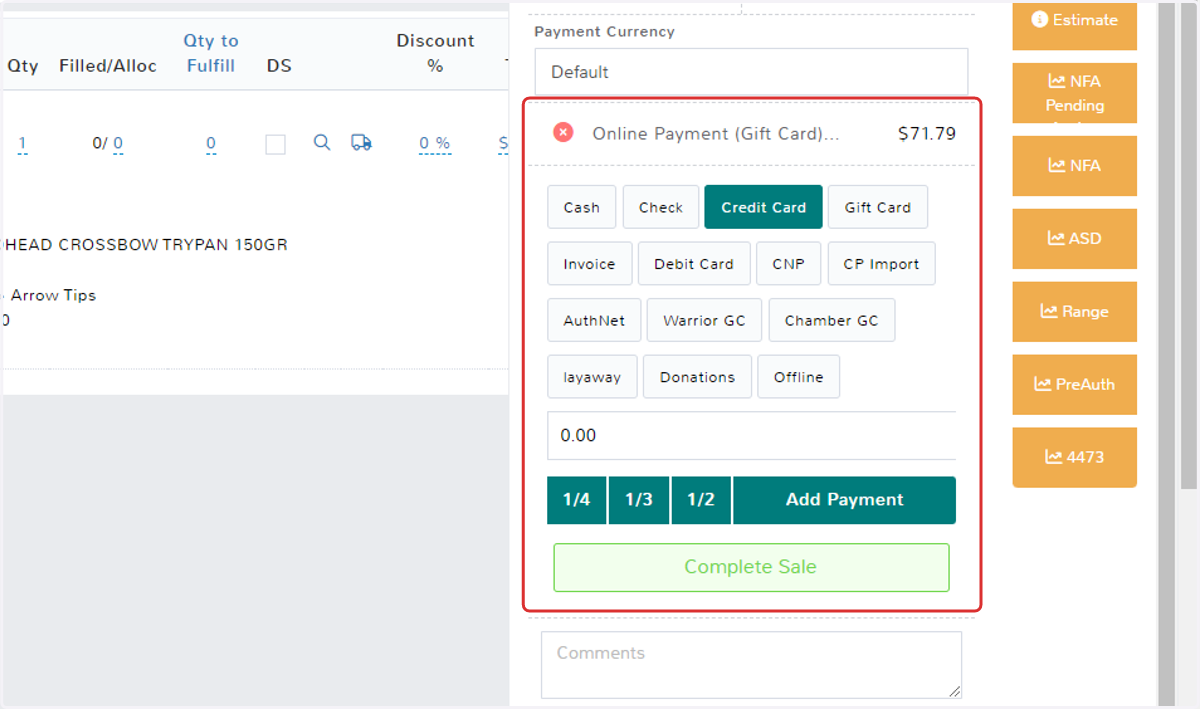Pick the CP Import payment option

881,264
